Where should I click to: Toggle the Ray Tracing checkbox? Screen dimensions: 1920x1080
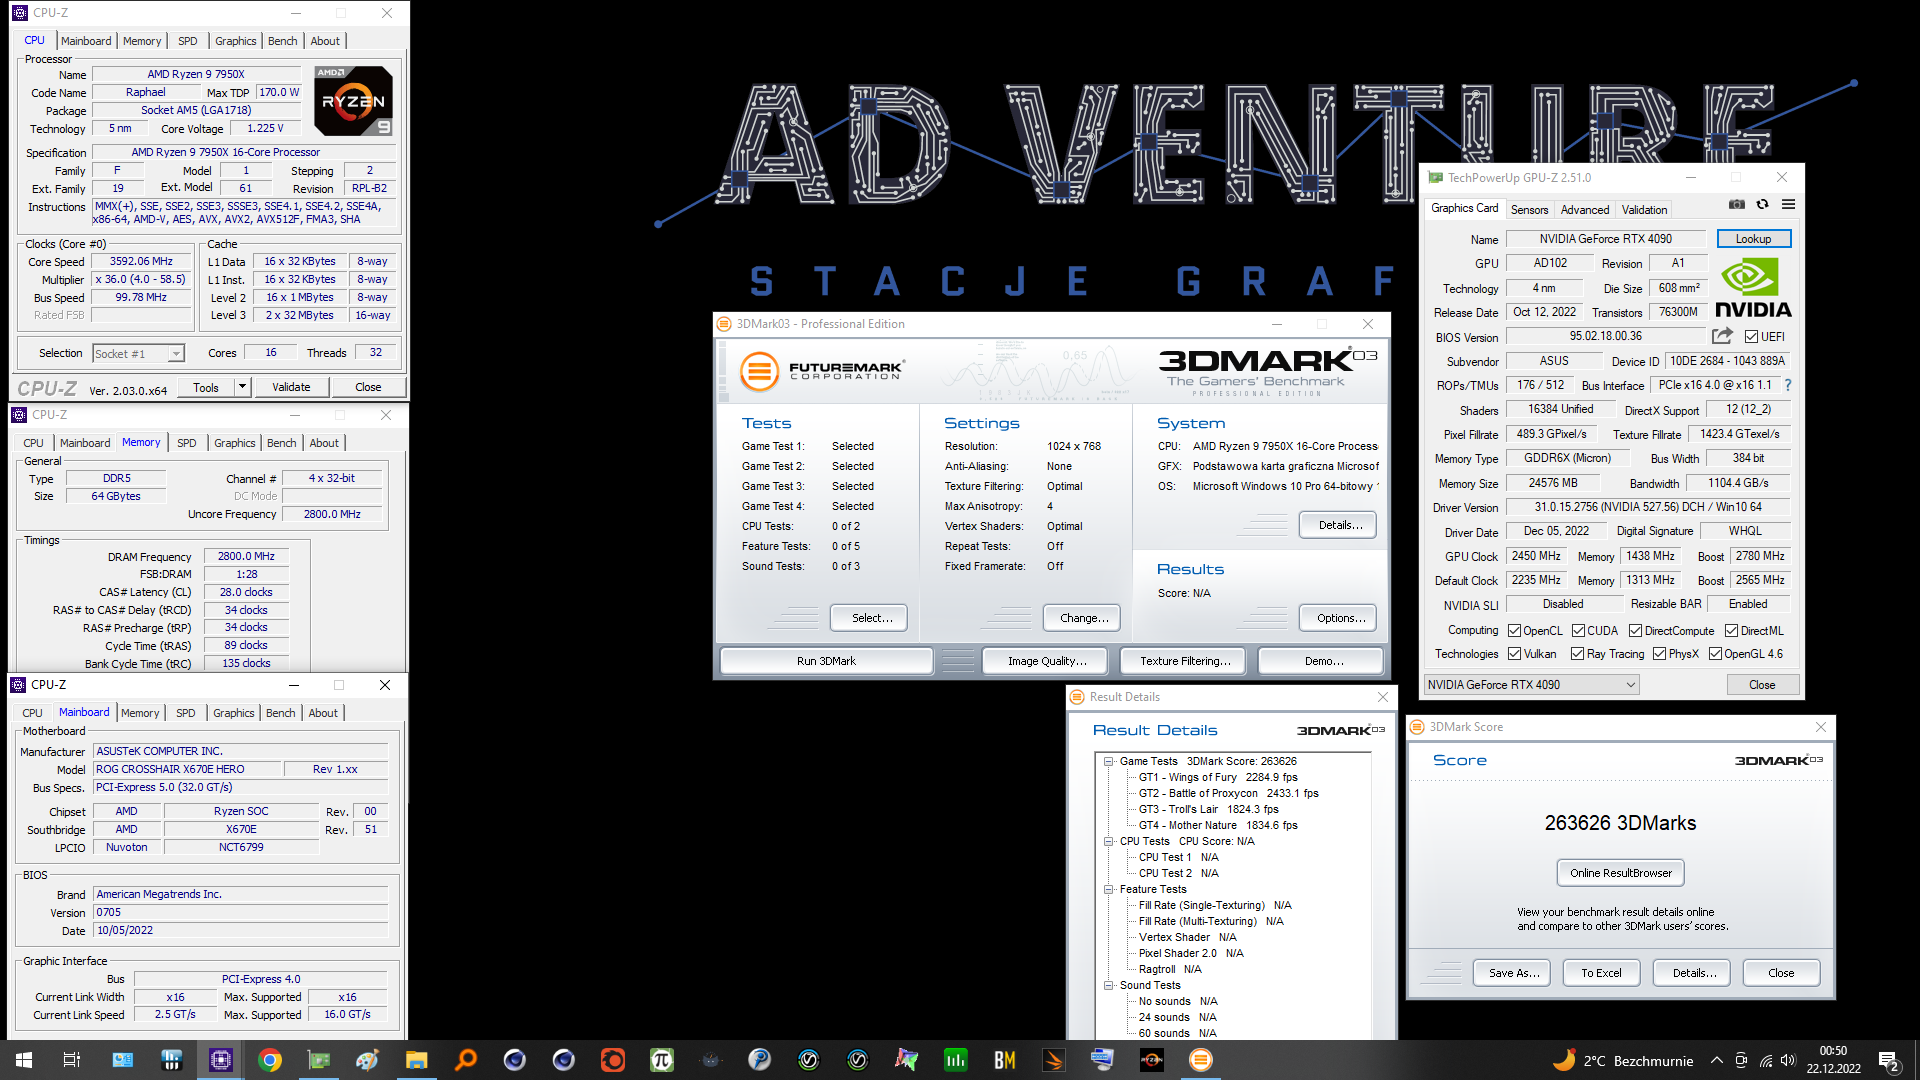(1577, 654)
